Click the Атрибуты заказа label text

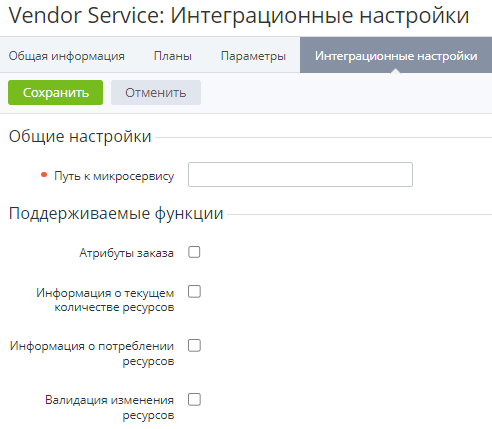(x=126, y=253)
